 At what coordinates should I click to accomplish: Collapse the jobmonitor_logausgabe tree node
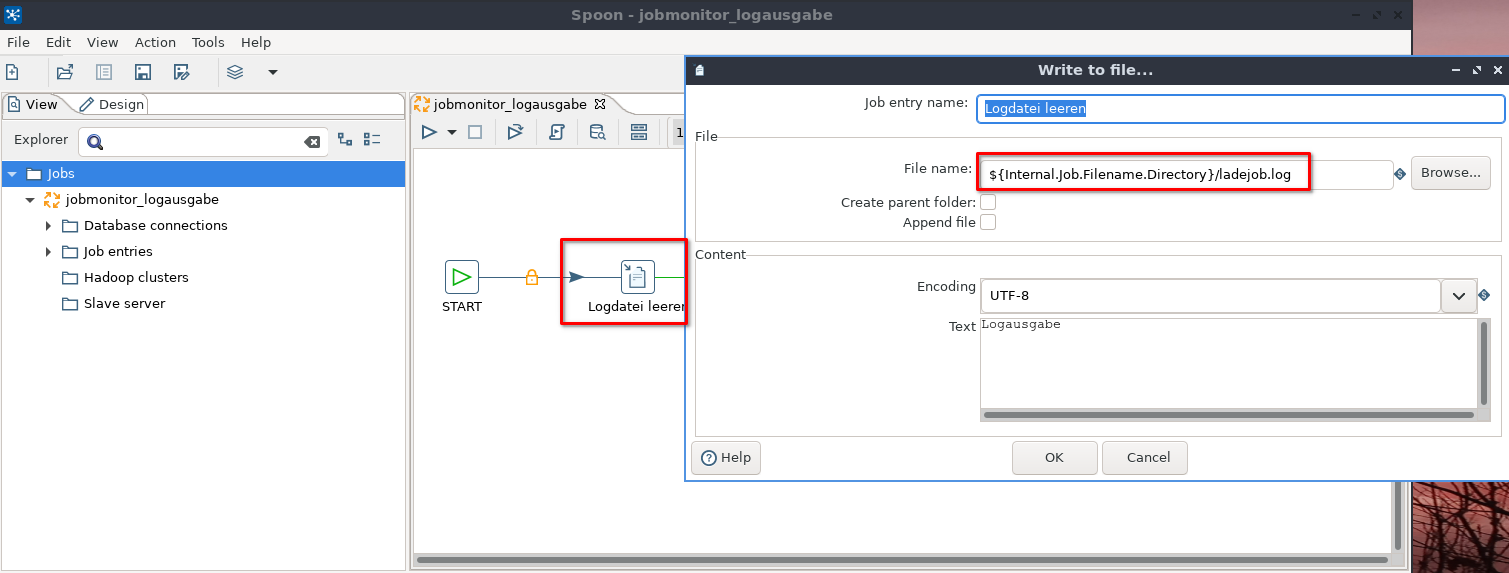(30, 200)
